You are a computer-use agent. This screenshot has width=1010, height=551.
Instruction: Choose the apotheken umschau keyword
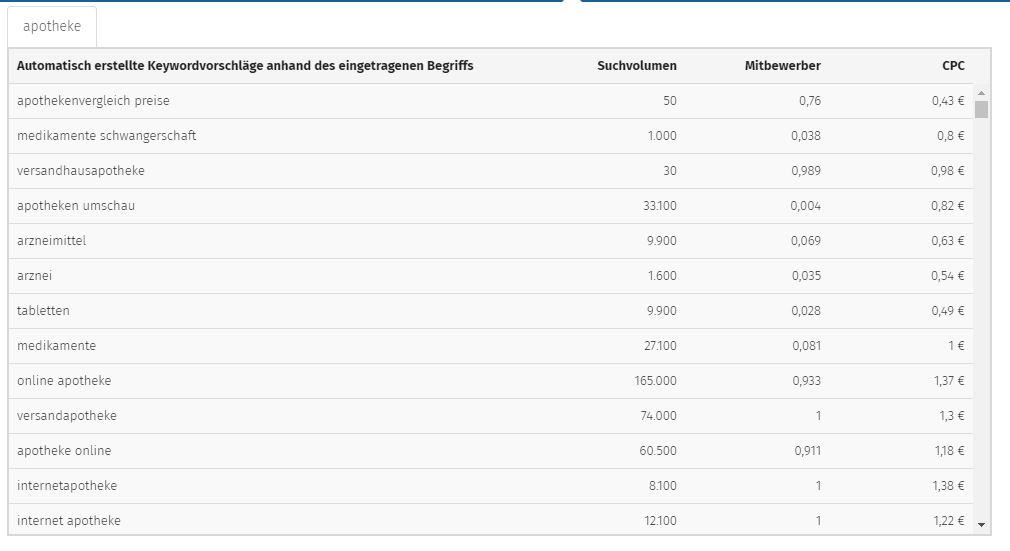[x=76, y=206]
